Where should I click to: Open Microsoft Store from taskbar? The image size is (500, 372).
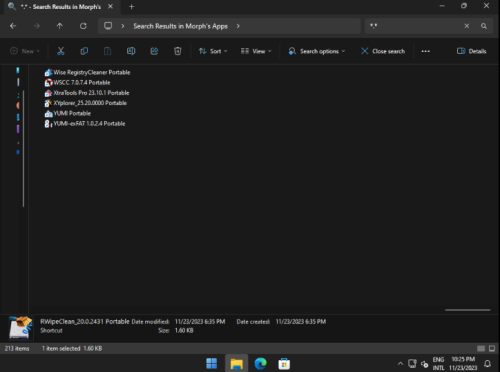point(284,363)
